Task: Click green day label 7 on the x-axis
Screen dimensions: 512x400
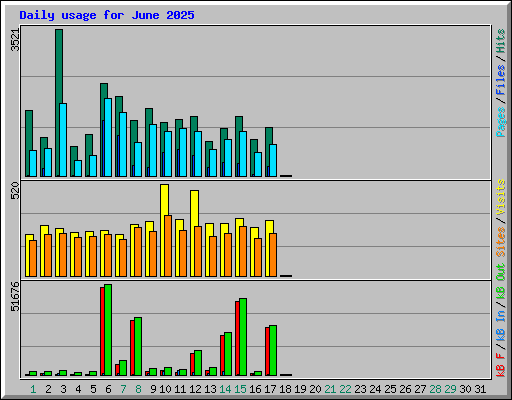Action: point(123,389)
